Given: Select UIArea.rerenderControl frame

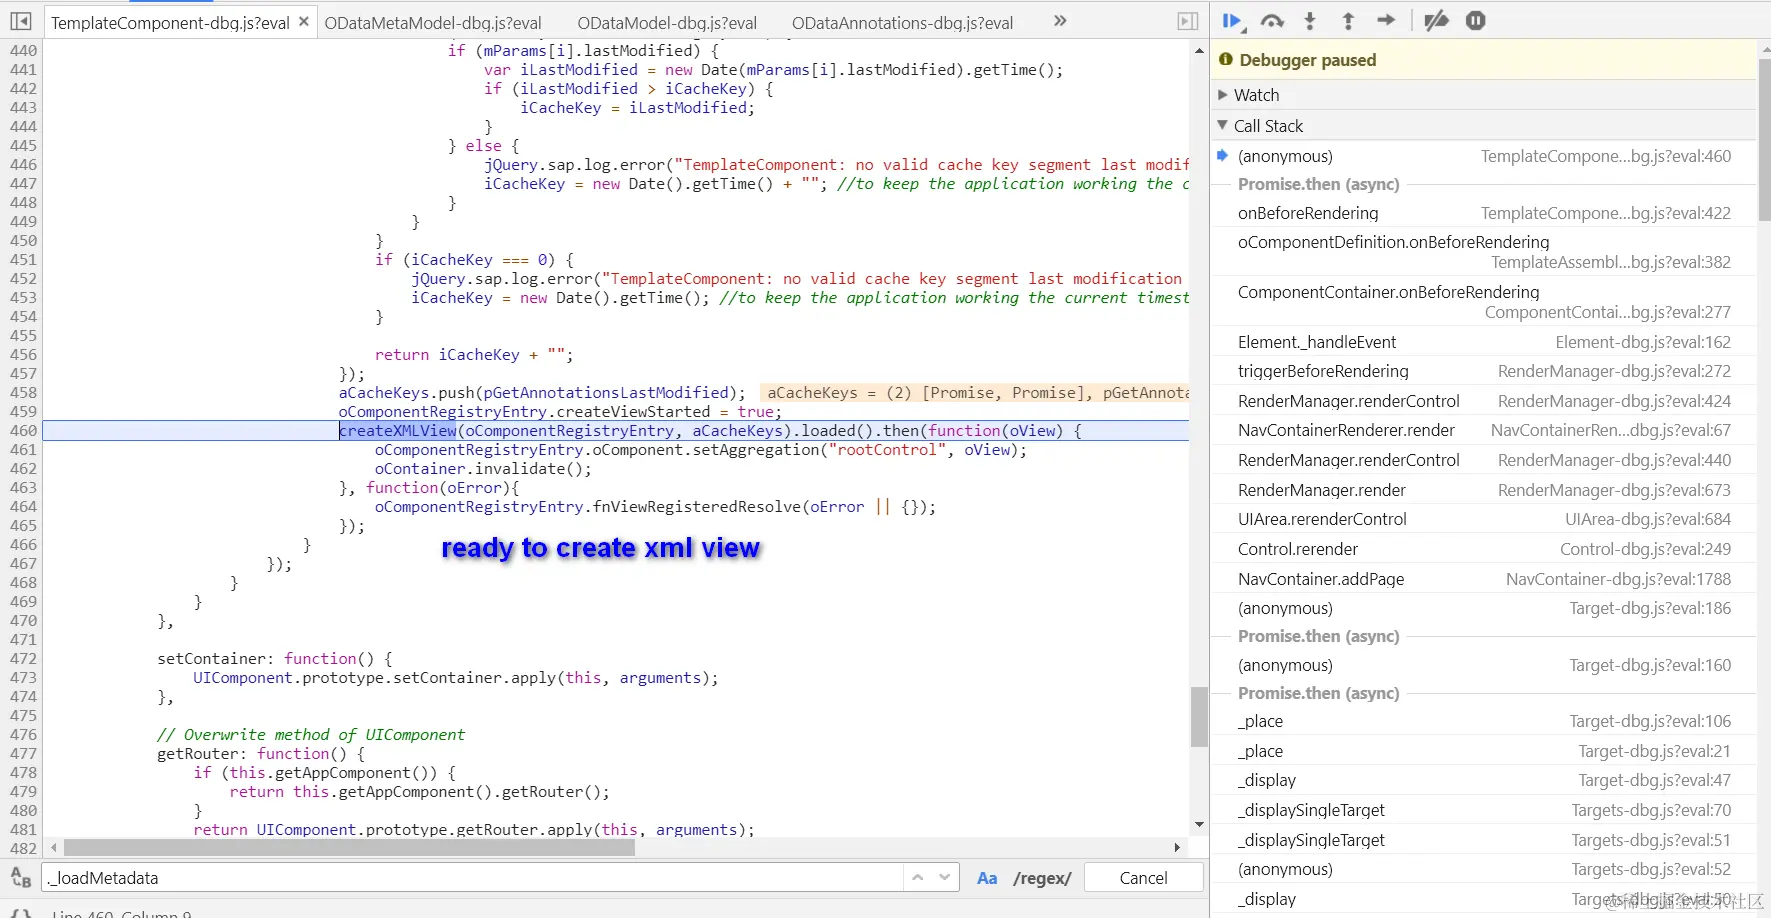Looking at the screenshot, I should click(x=1483, y=519).
